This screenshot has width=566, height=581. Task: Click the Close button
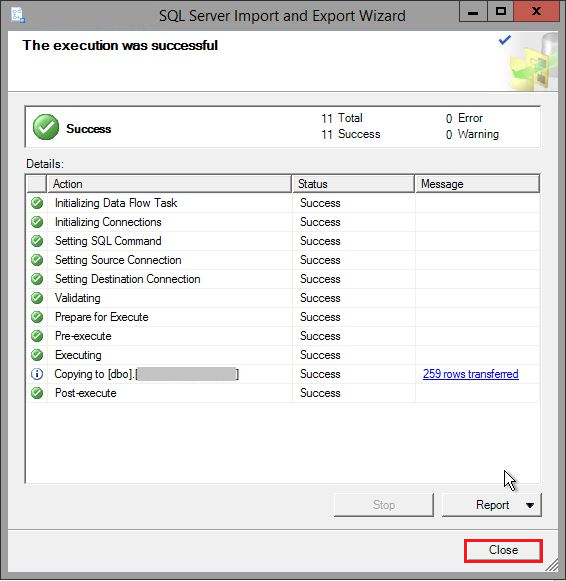pos(503,550)
